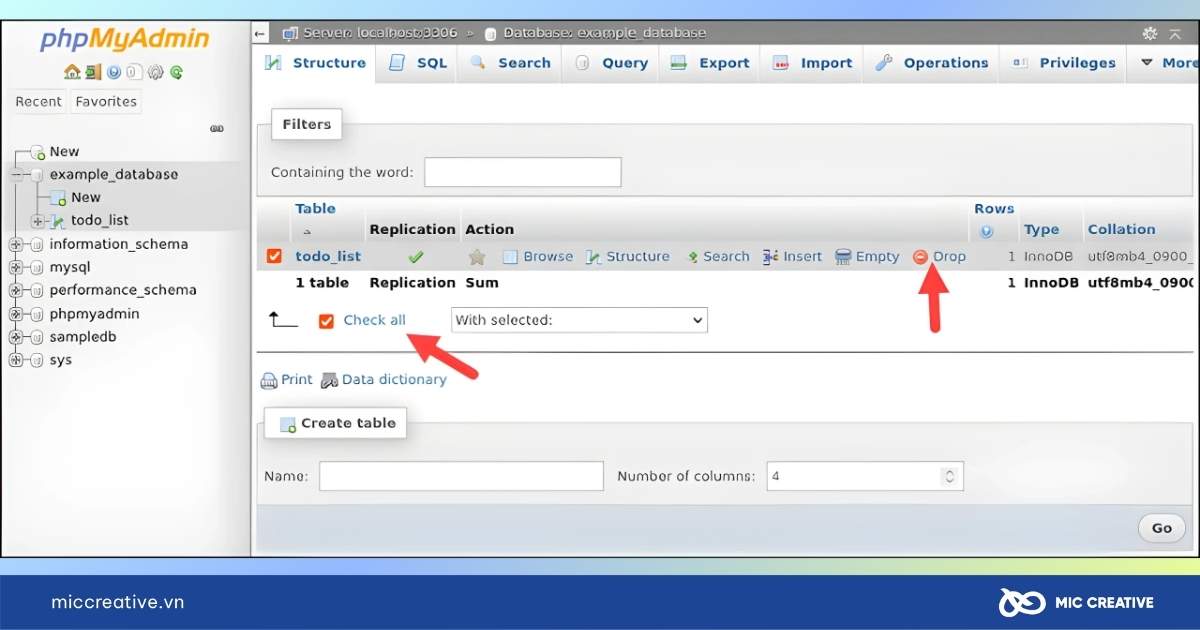
Task: Open page settings gear at top right
Action: (1150, 33)
